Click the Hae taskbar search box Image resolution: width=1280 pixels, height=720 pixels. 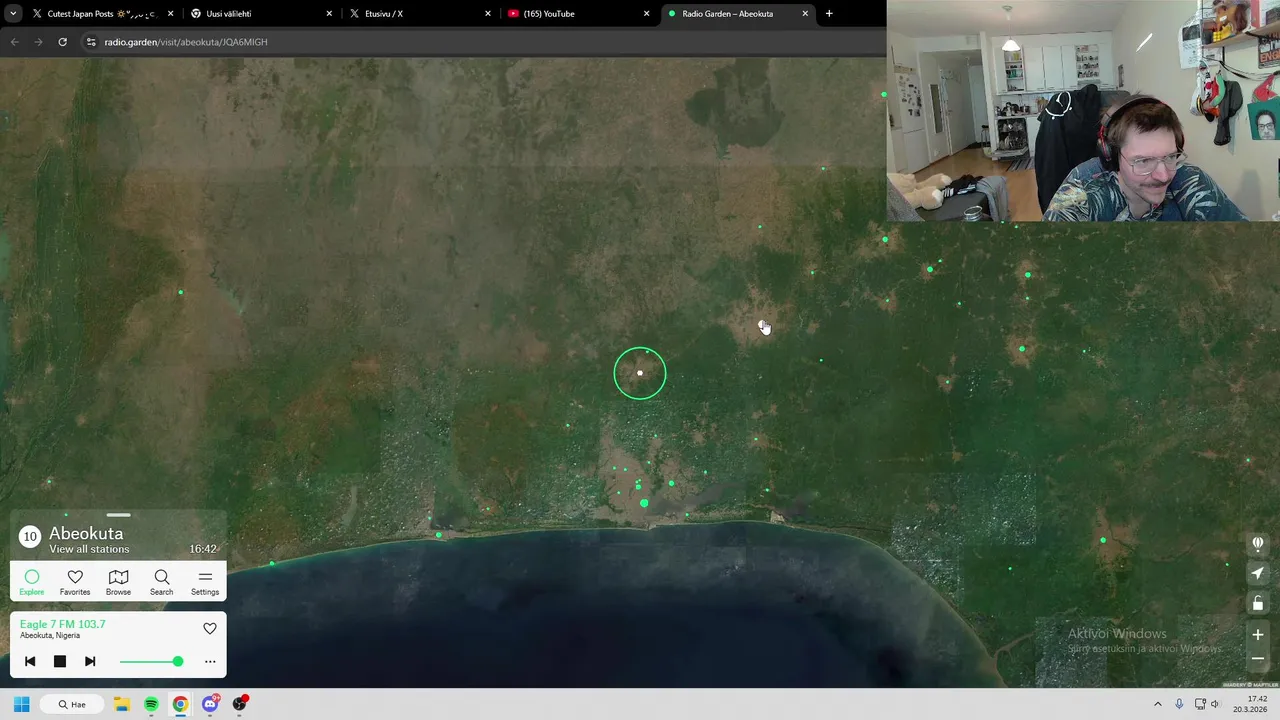71,704
